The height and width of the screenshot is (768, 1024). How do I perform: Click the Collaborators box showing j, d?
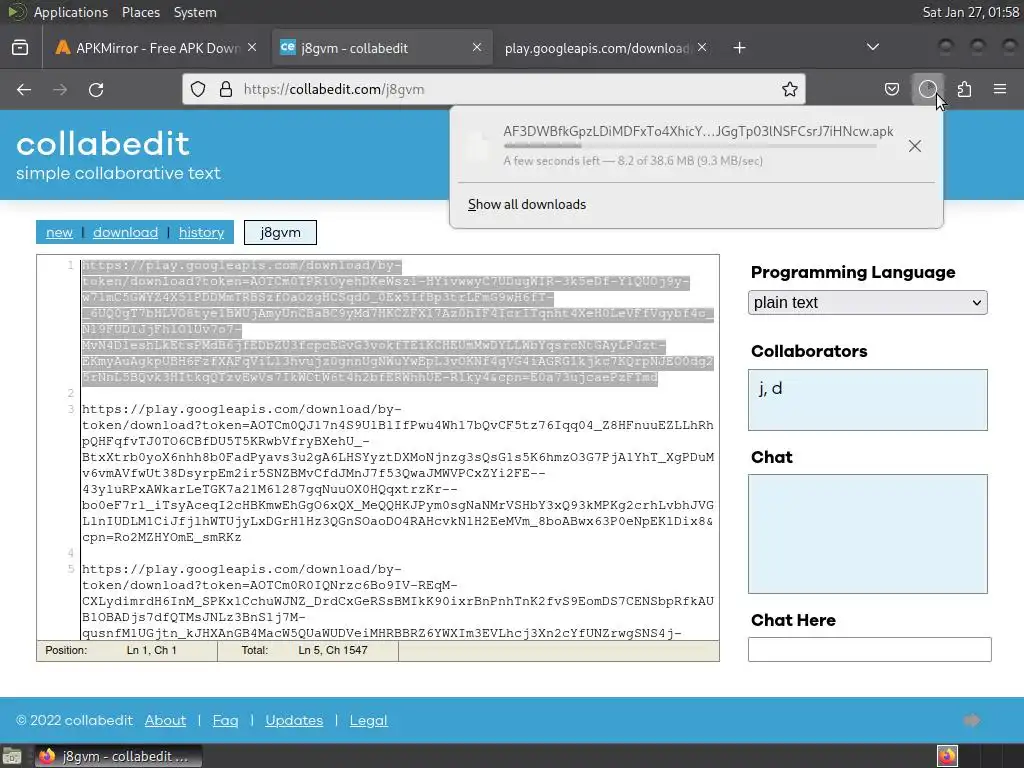coord(867,400)
